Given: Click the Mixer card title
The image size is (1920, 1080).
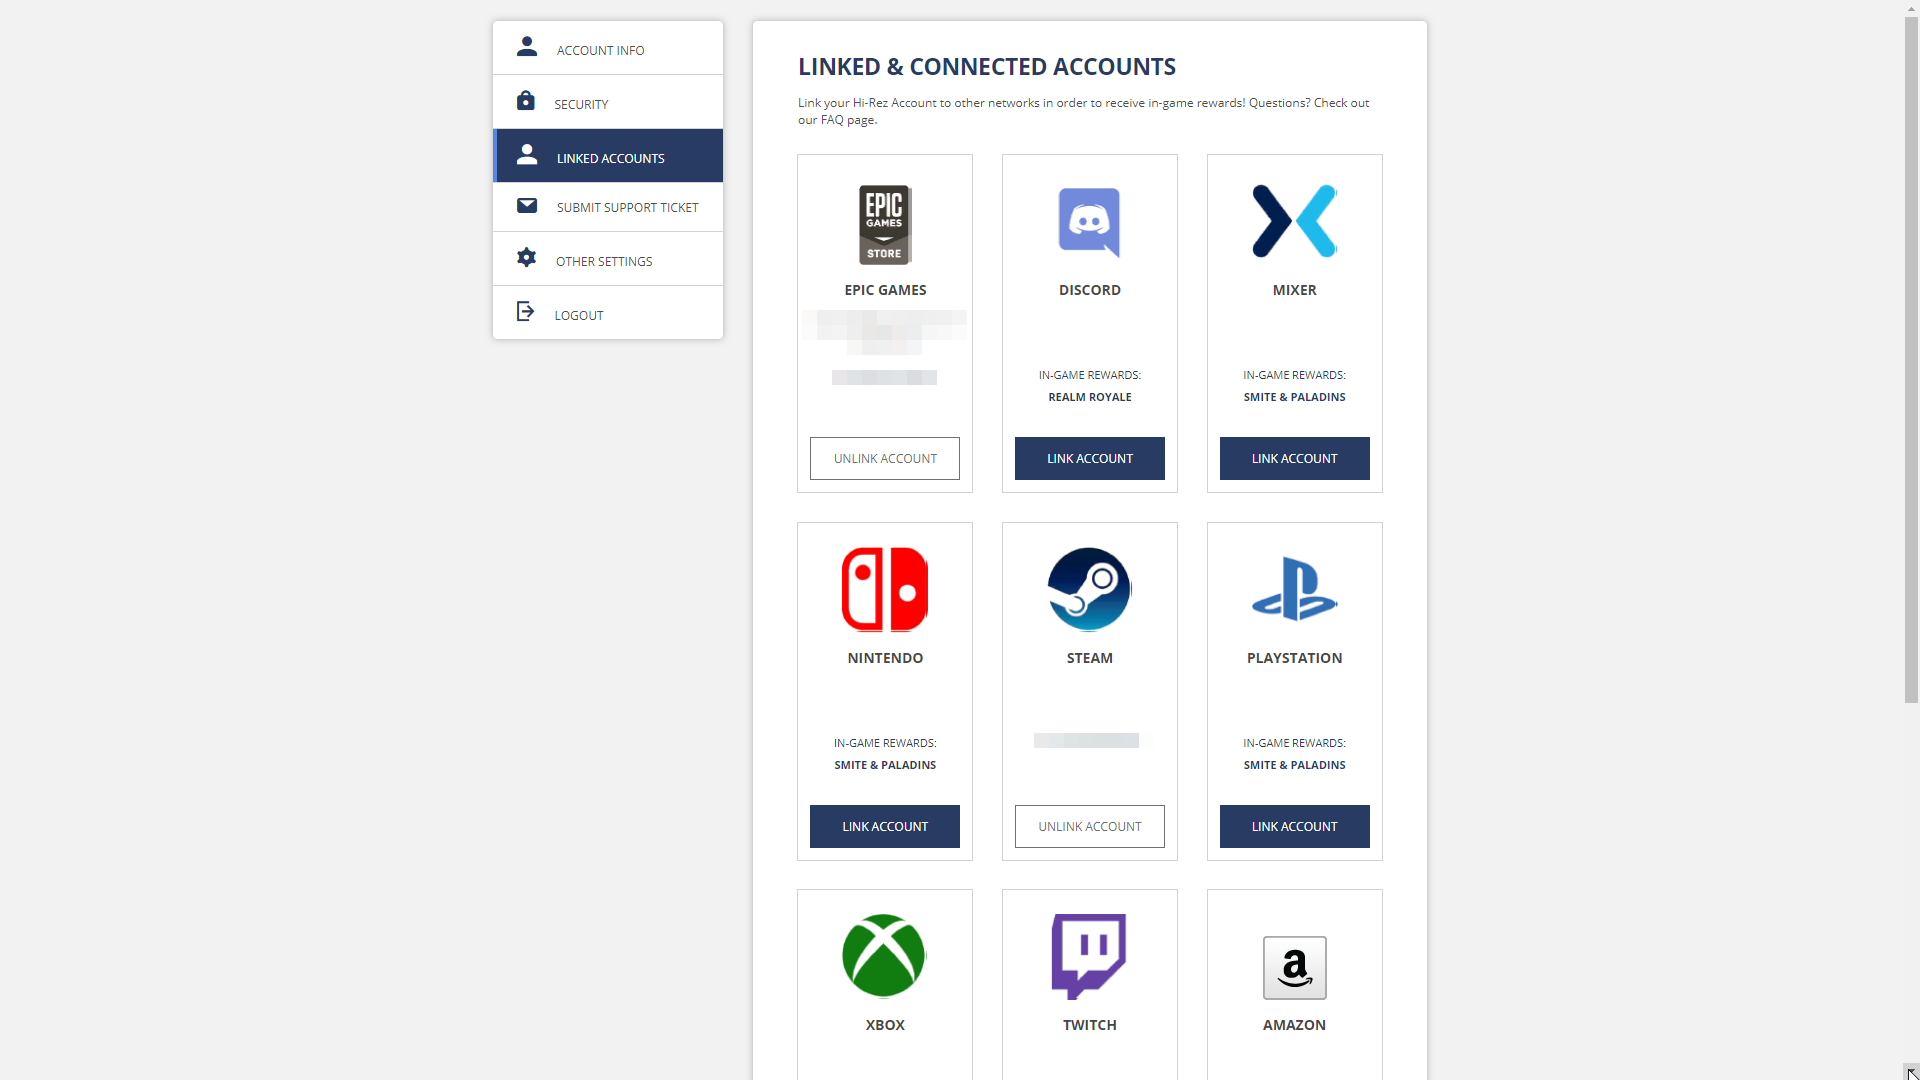Looking at the screenshot, I should 1295,290.
